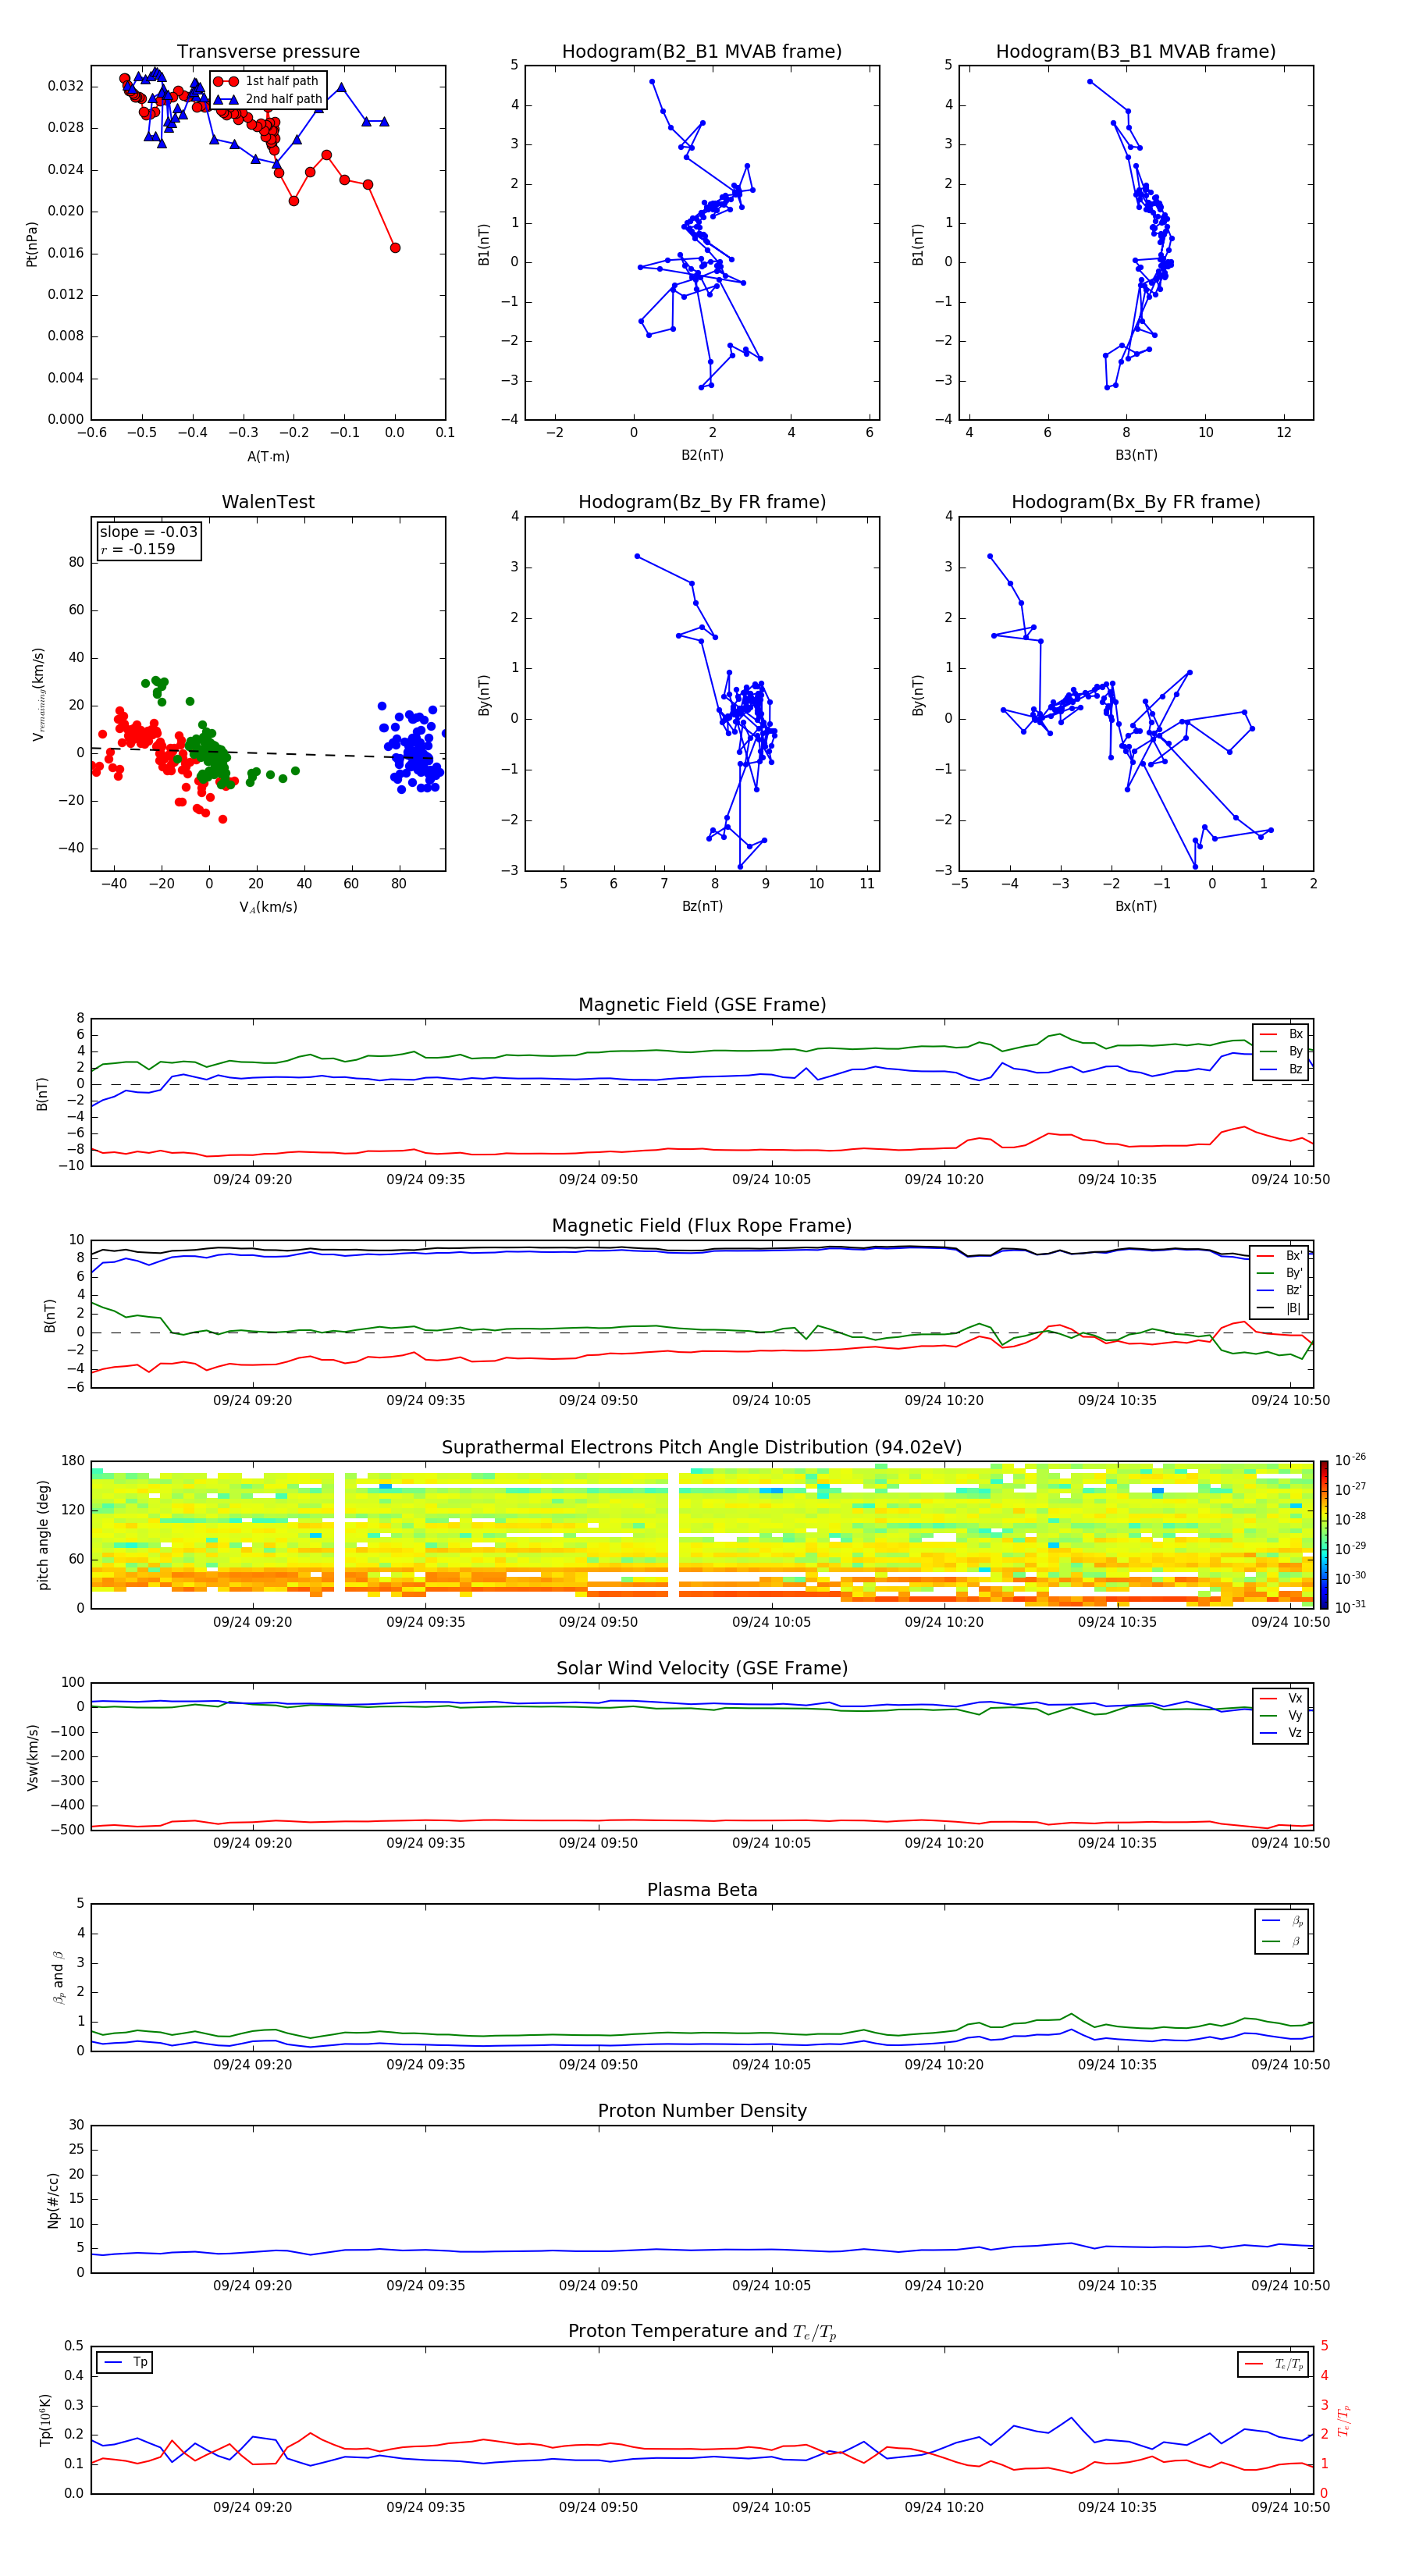The height and width of the screenshot is (2576, 1405).
Task: Click the 'Tp(10^6K)' y-axis label
Action: [45, 2420]
